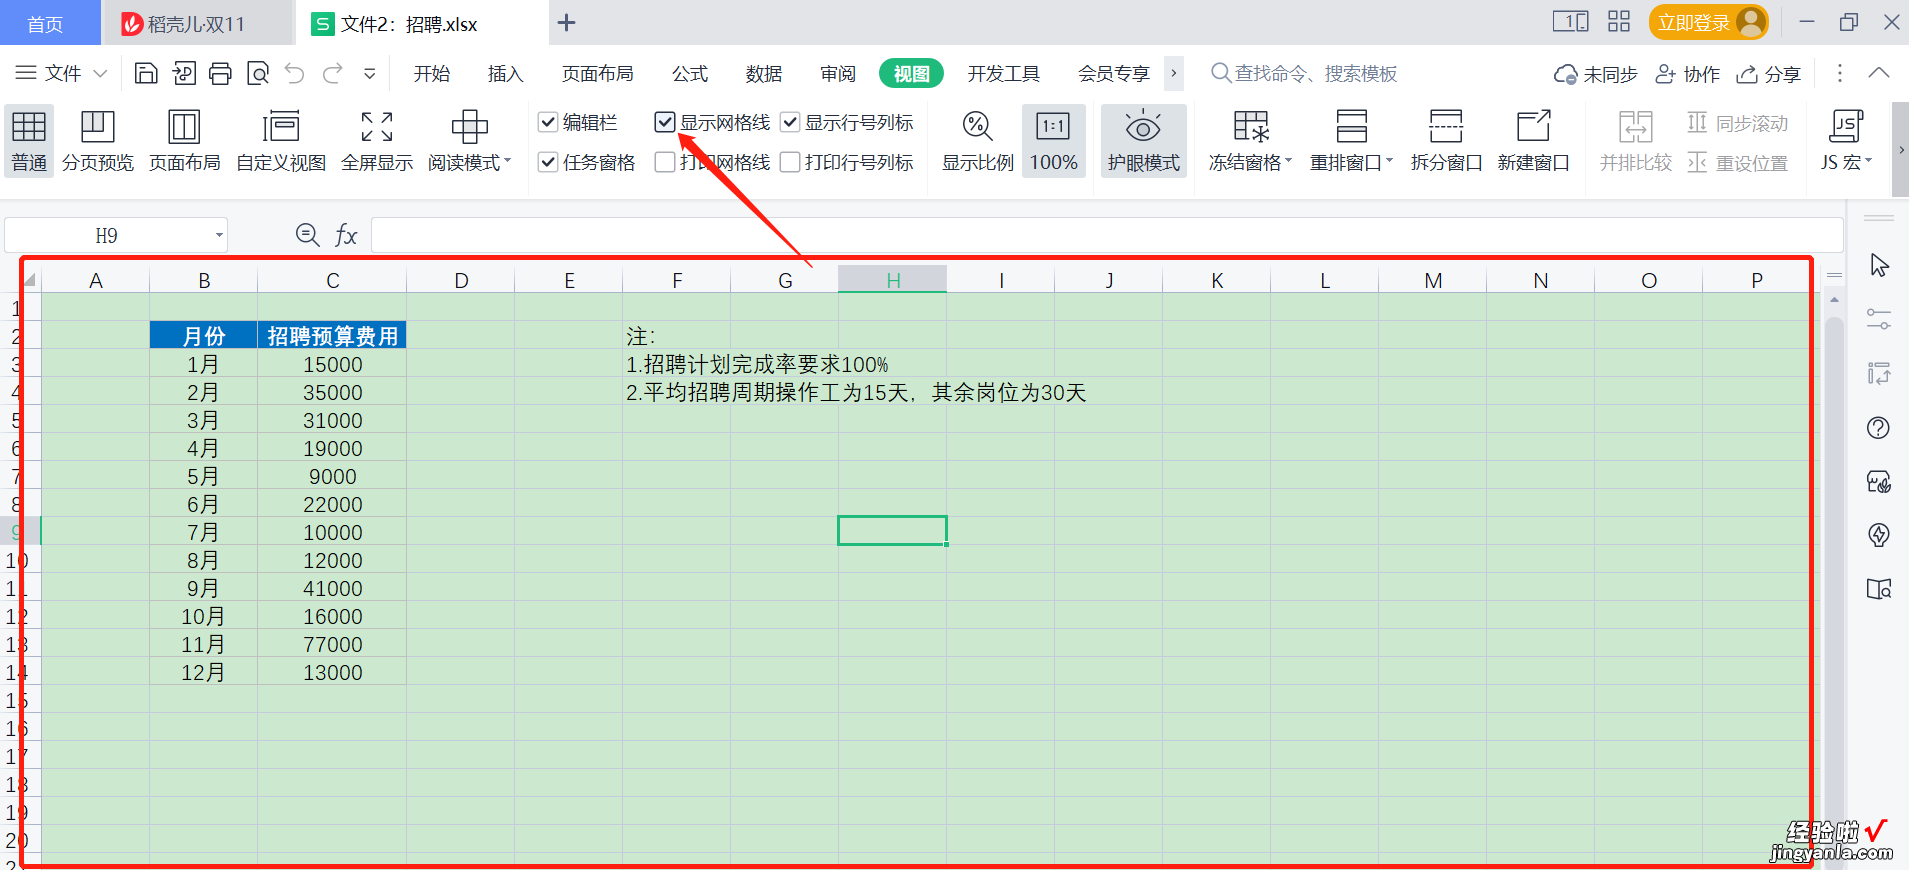Click Not Synced (未同步) status button
The image size is (1909, 870).
tap(1596, 73)
